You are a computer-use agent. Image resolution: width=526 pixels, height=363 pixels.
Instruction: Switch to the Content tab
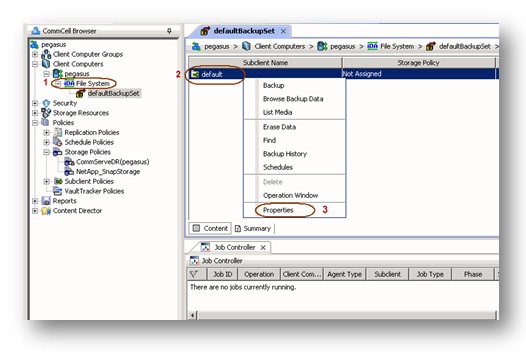210,228
